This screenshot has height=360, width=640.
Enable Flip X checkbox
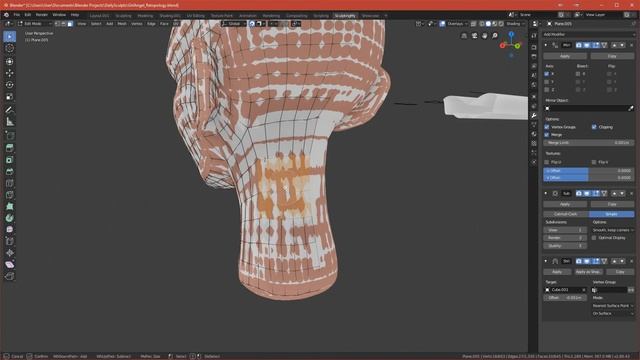point(609,74)
